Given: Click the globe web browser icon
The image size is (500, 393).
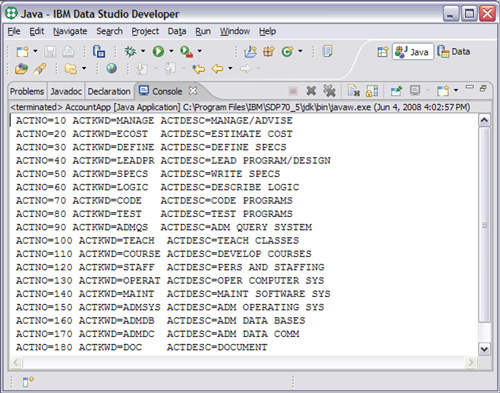Looking at the screenshot, I should pos(111,68).
